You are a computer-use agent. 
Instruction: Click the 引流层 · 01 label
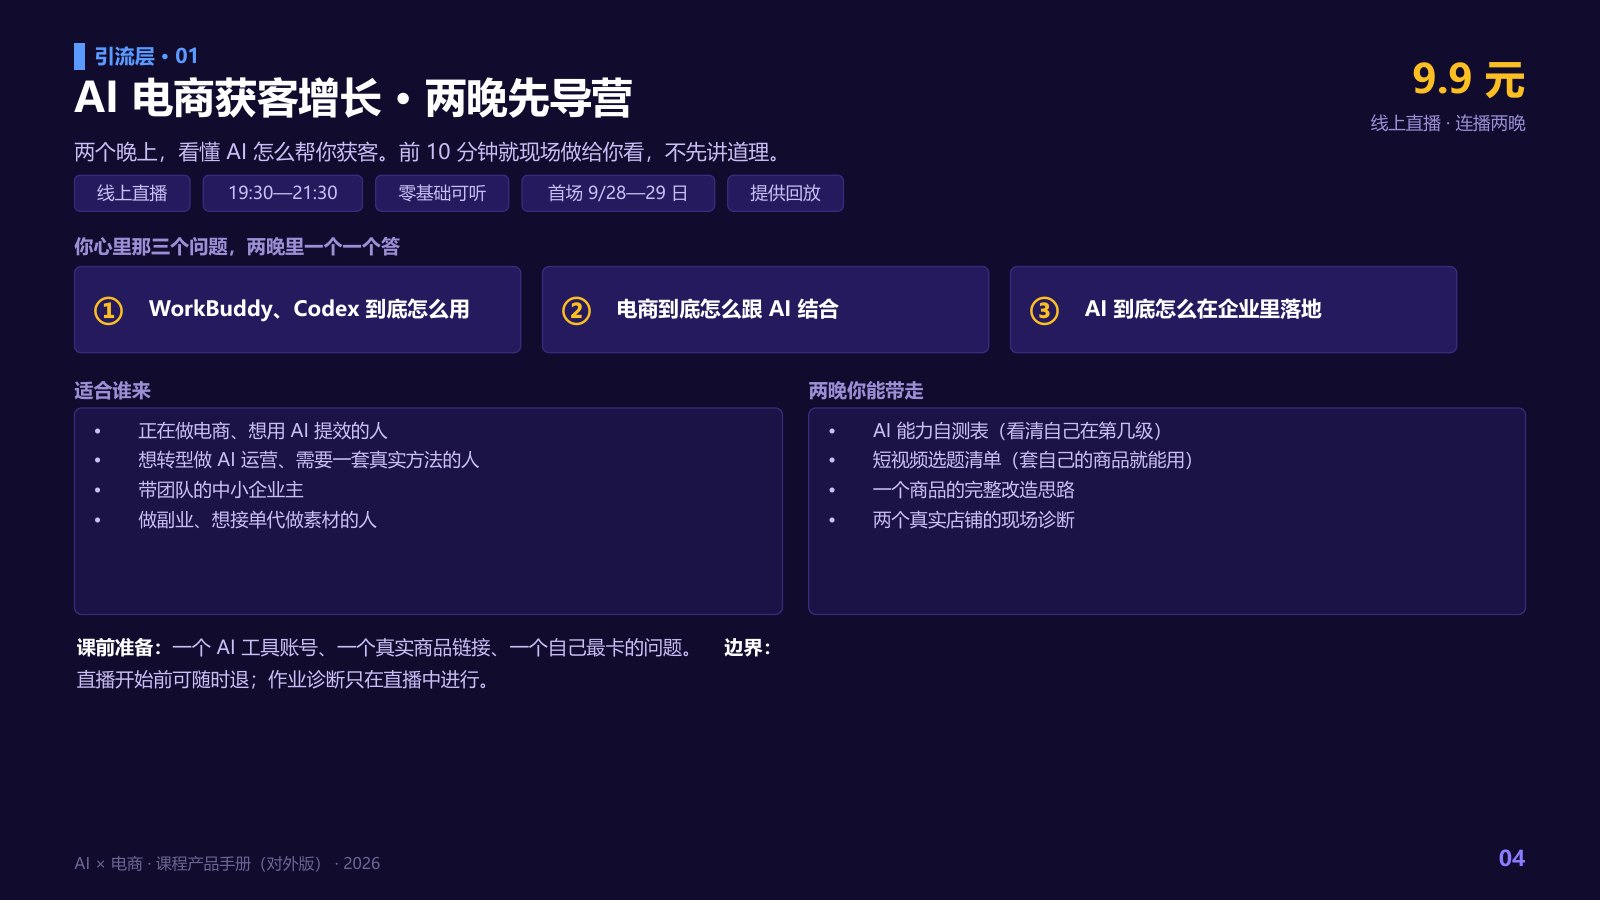(146, 56)
